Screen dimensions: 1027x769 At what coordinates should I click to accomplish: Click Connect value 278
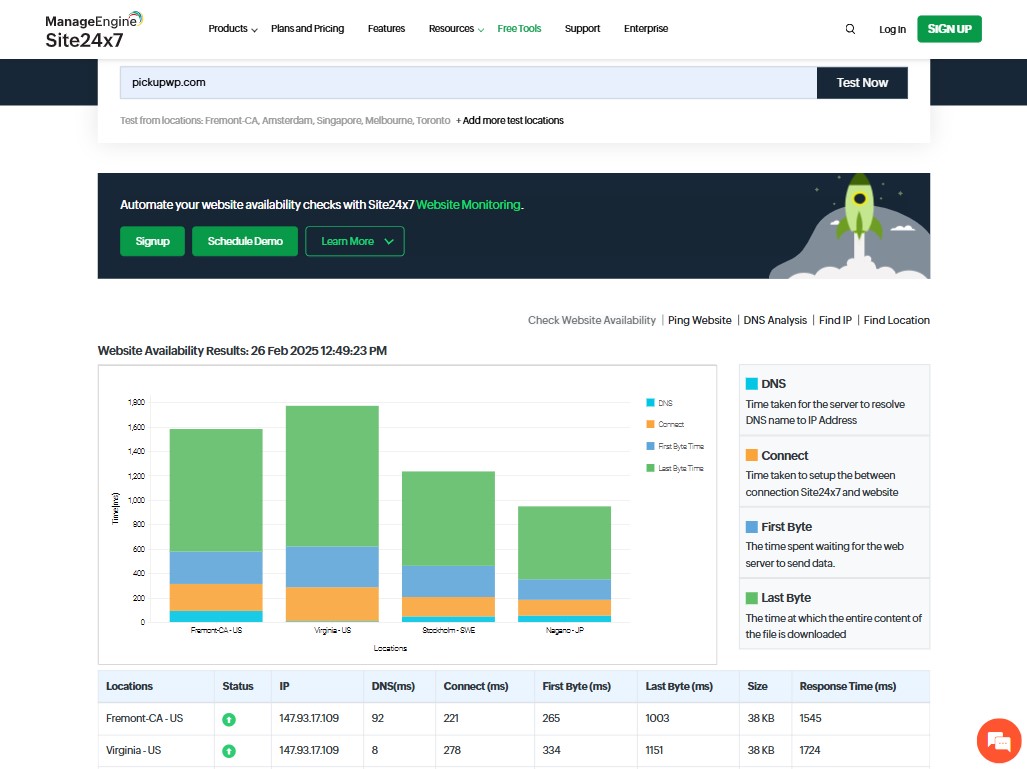point(452,751)
